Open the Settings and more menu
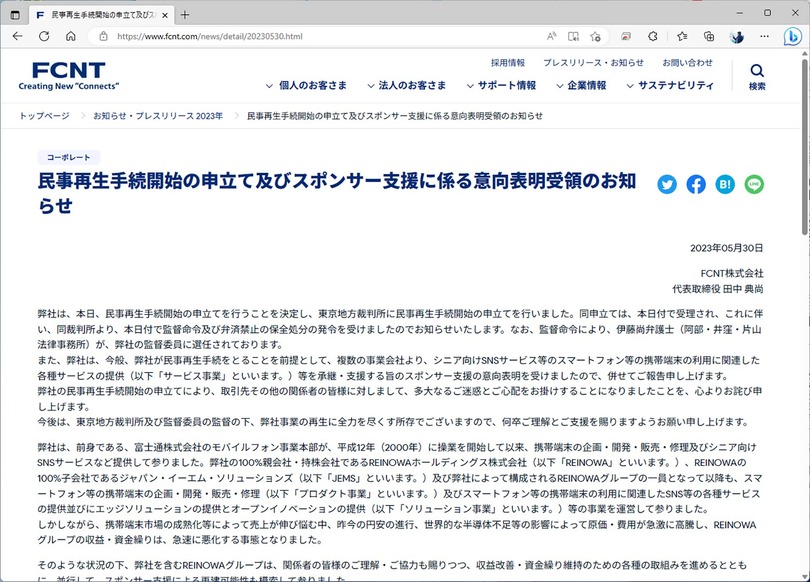The height and width of the screenshot is (582, 810). coord(765,36)
